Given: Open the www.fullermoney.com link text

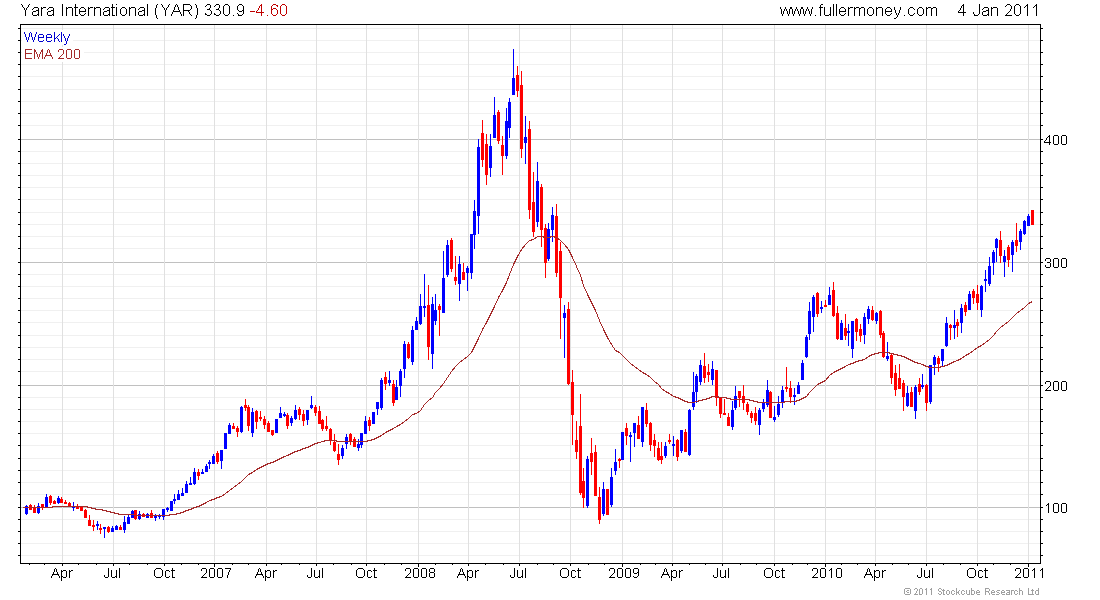Looking at the screenshot, I should 858,11.
